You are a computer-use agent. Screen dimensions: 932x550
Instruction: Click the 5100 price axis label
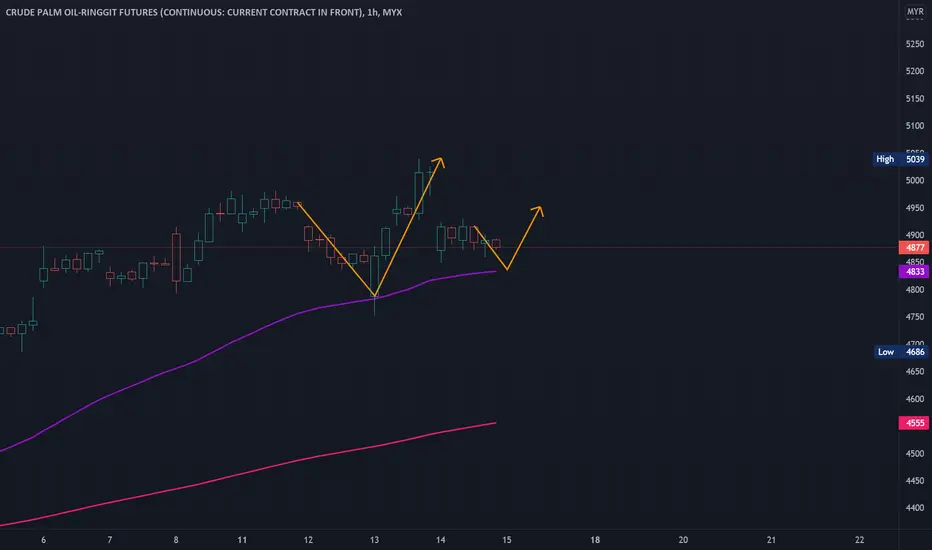[915, 126]
